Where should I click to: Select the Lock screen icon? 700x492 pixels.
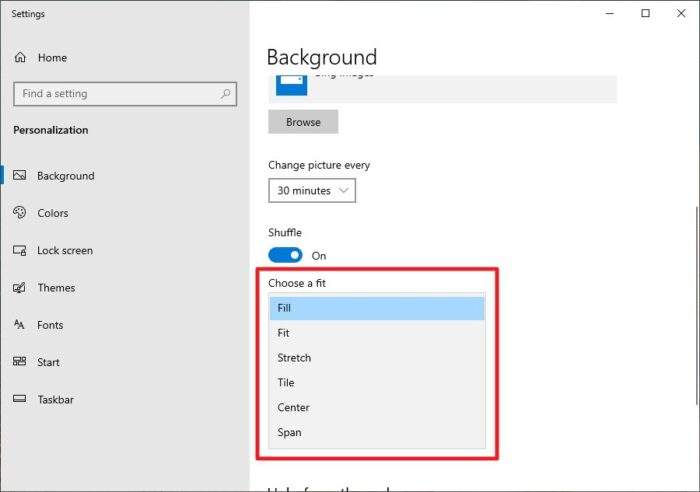(20, 250)
